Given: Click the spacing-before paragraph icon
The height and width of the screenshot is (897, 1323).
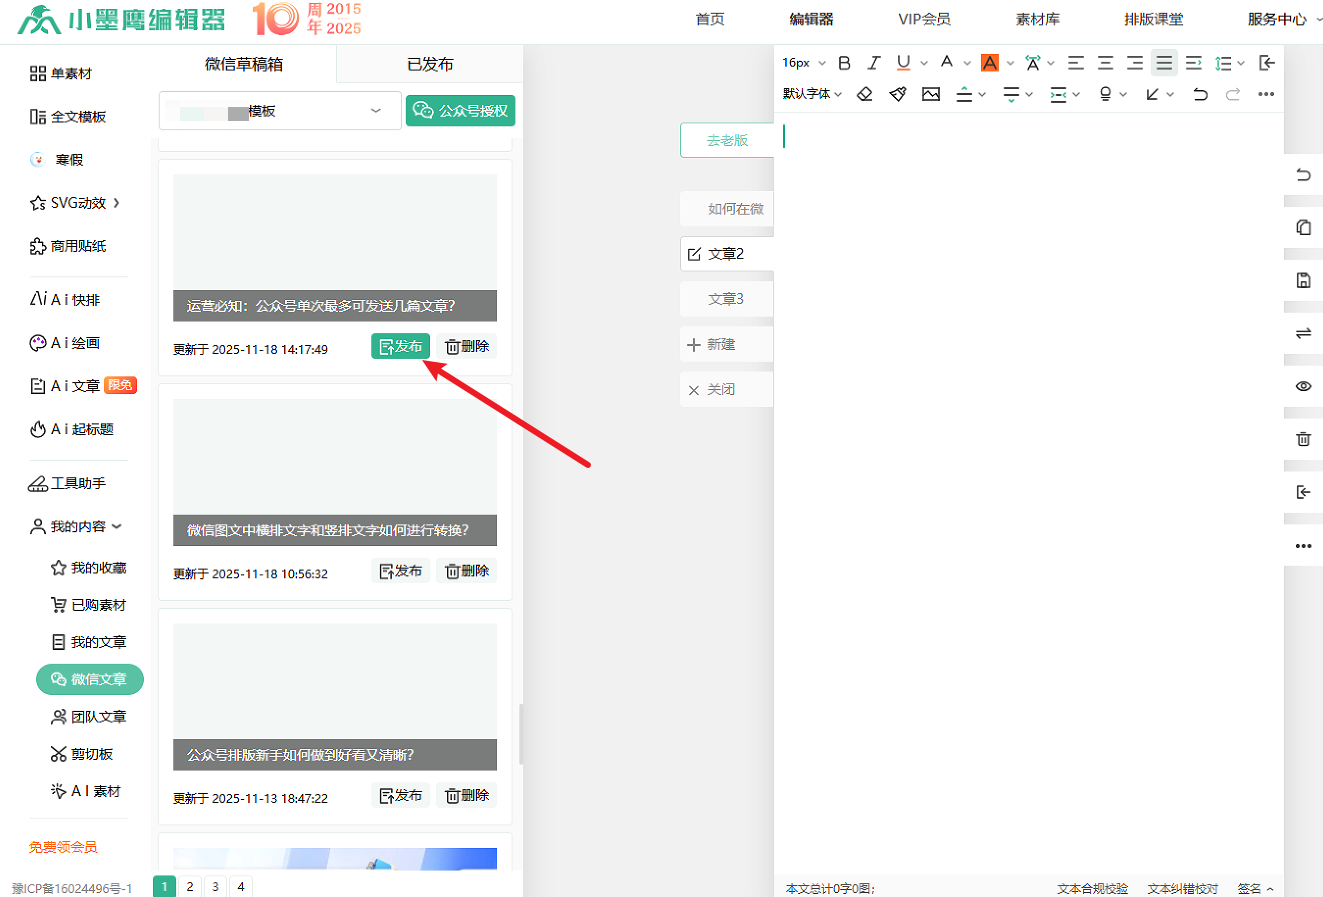Looking at the screenshot, I should 964,94.
